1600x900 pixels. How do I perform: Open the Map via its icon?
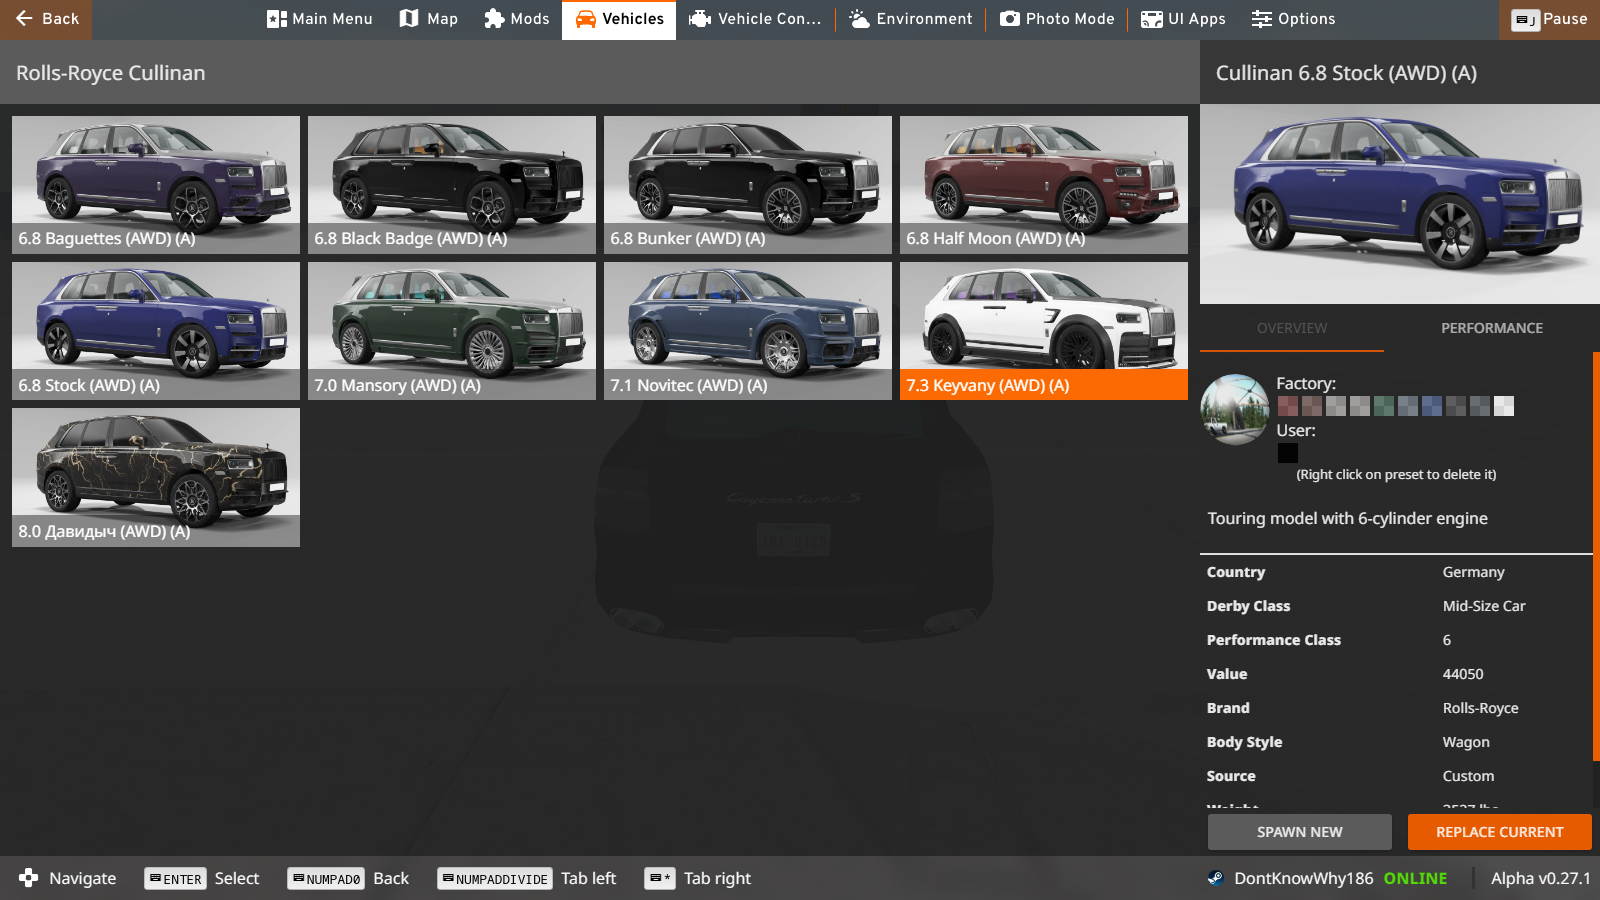(409, 19)
